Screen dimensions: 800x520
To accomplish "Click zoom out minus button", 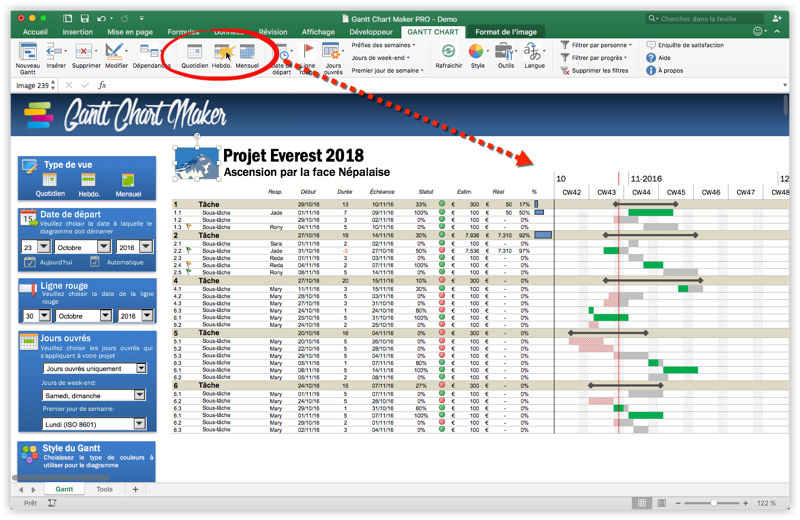I will click(678, 503).
